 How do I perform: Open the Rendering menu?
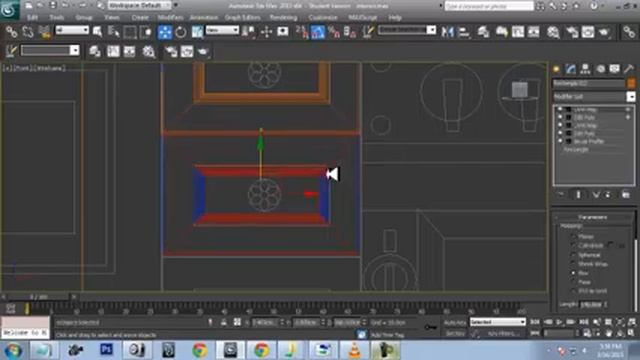pos(283,18)
